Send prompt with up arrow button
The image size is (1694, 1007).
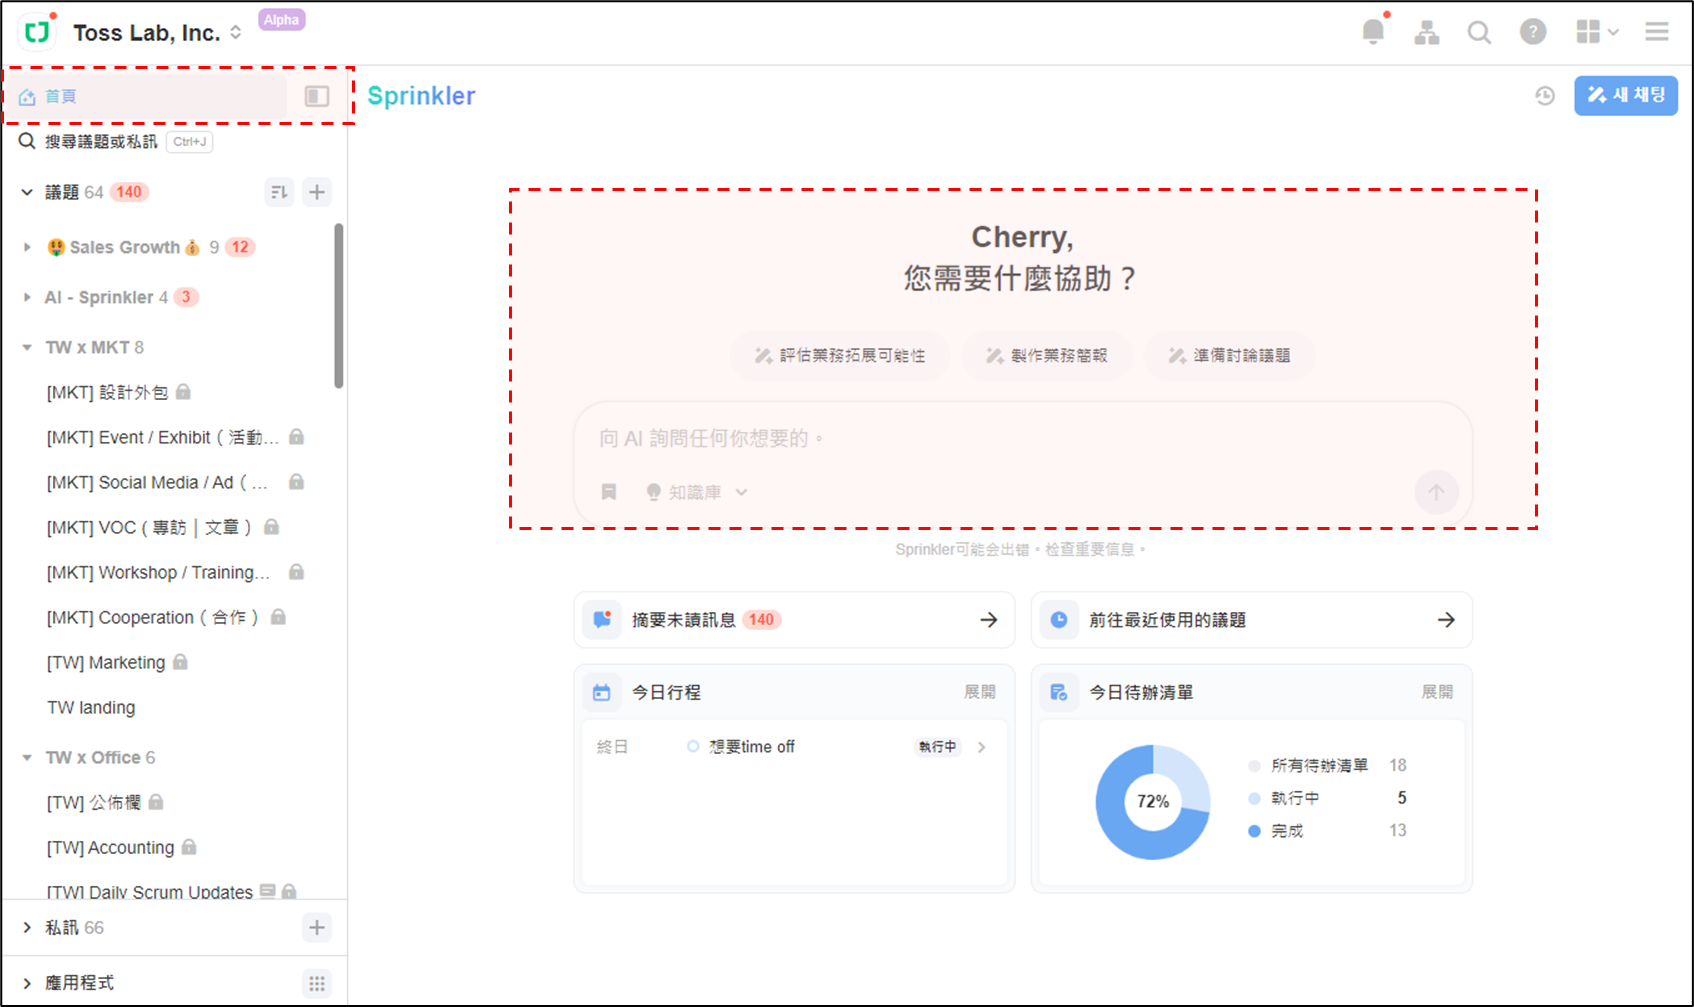coord(1436,492)
